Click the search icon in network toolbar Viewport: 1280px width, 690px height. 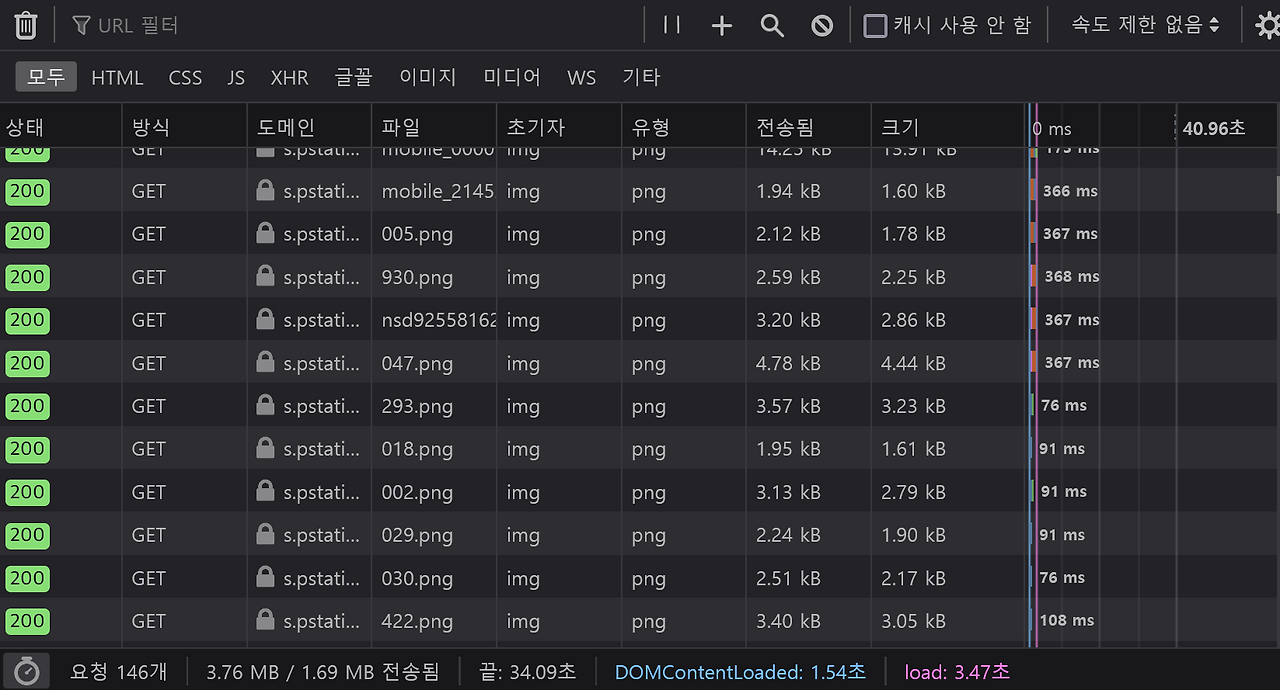coord(771,24)
